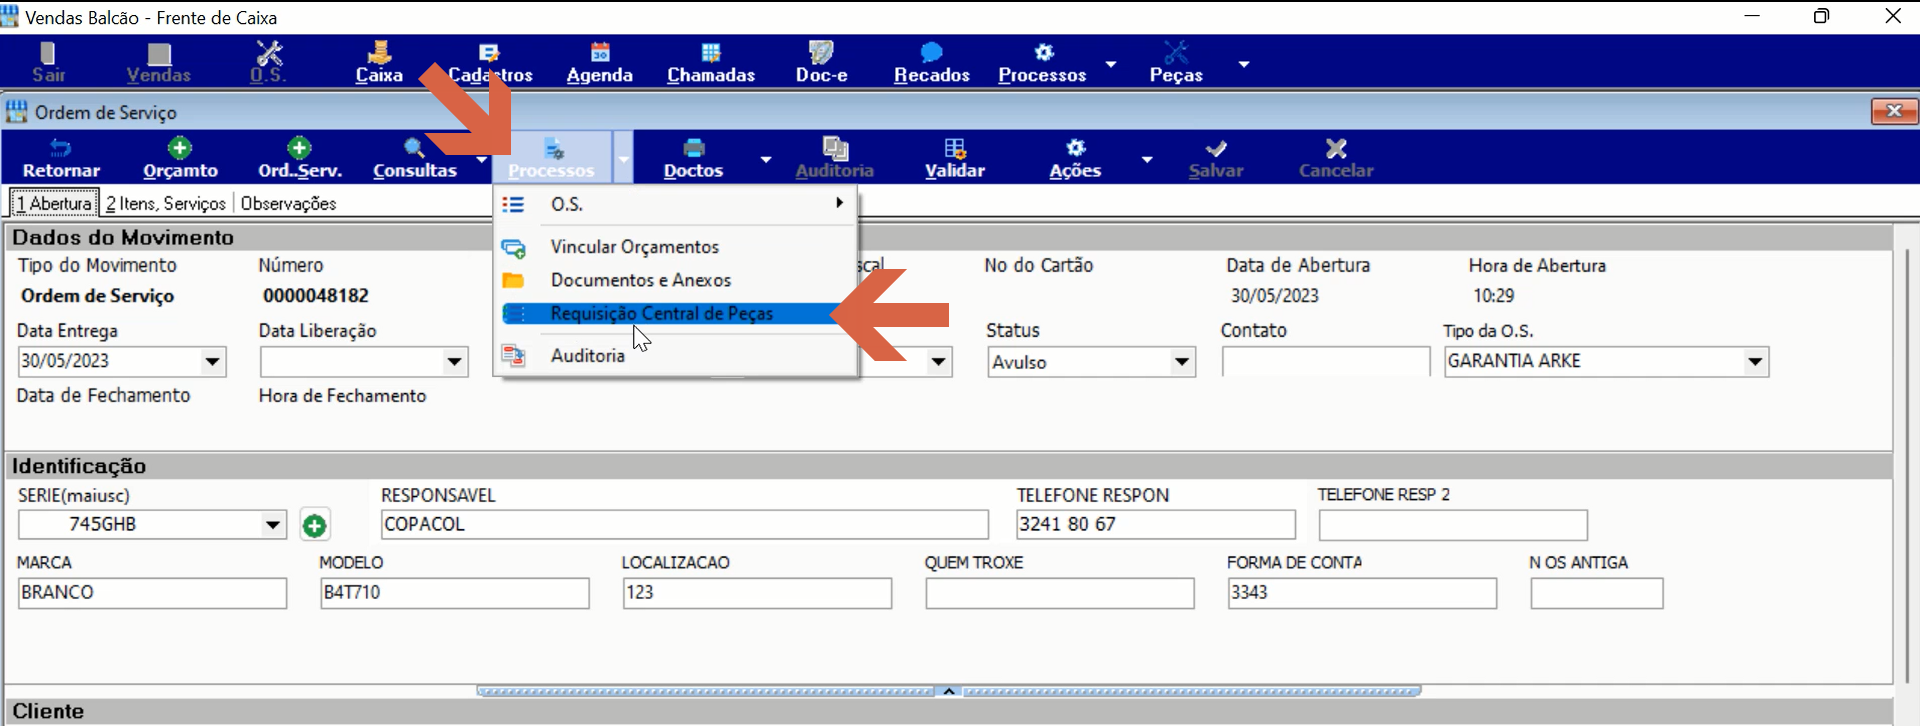
Task: Select Documentos e Anexos menu item
Action: 675,281
